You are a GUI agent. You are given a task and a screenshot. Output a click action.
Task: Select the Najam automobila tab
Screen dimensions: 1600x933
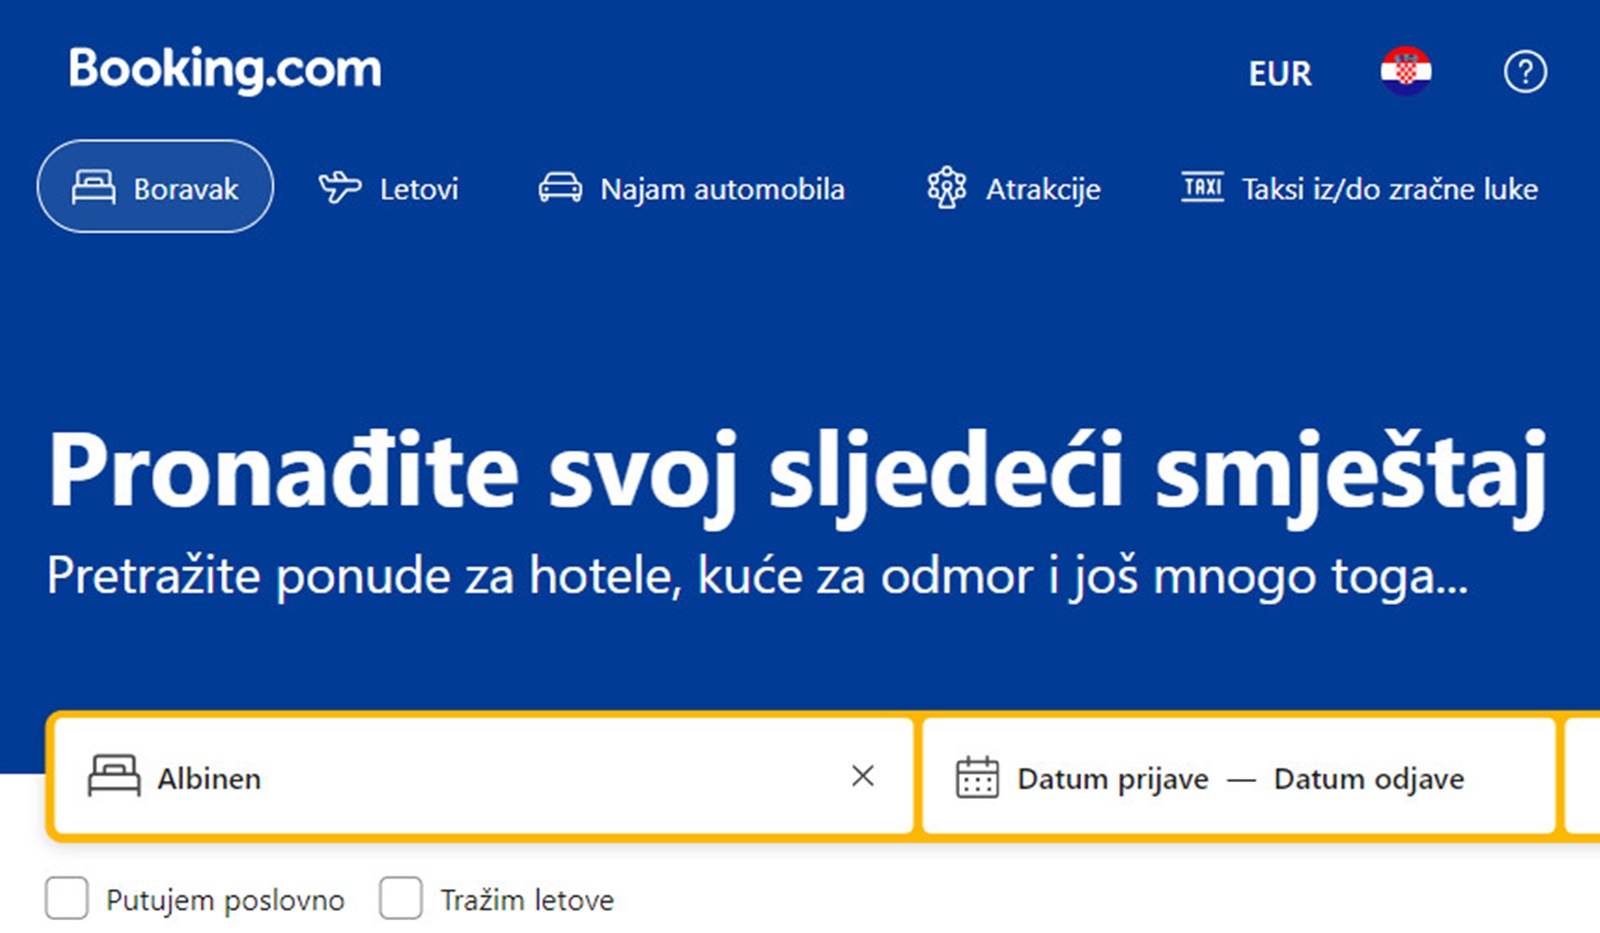[691, 188]
